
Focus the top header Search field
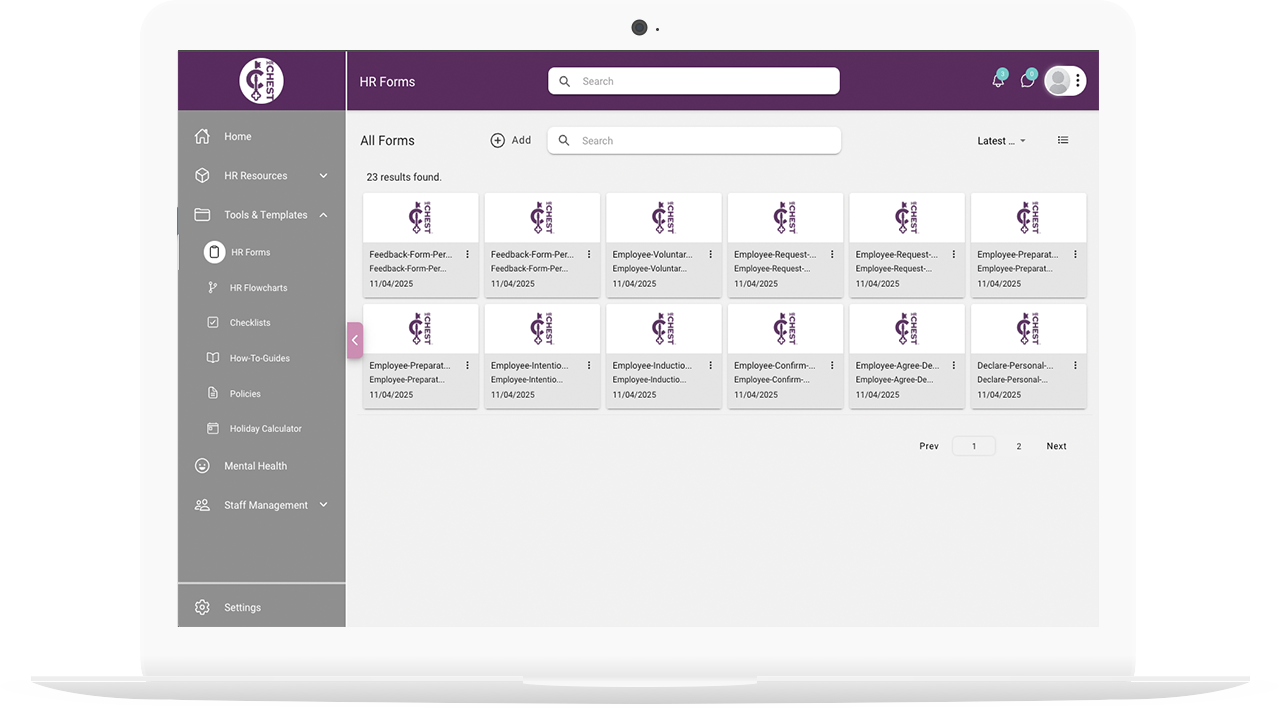tap(694, 81)
